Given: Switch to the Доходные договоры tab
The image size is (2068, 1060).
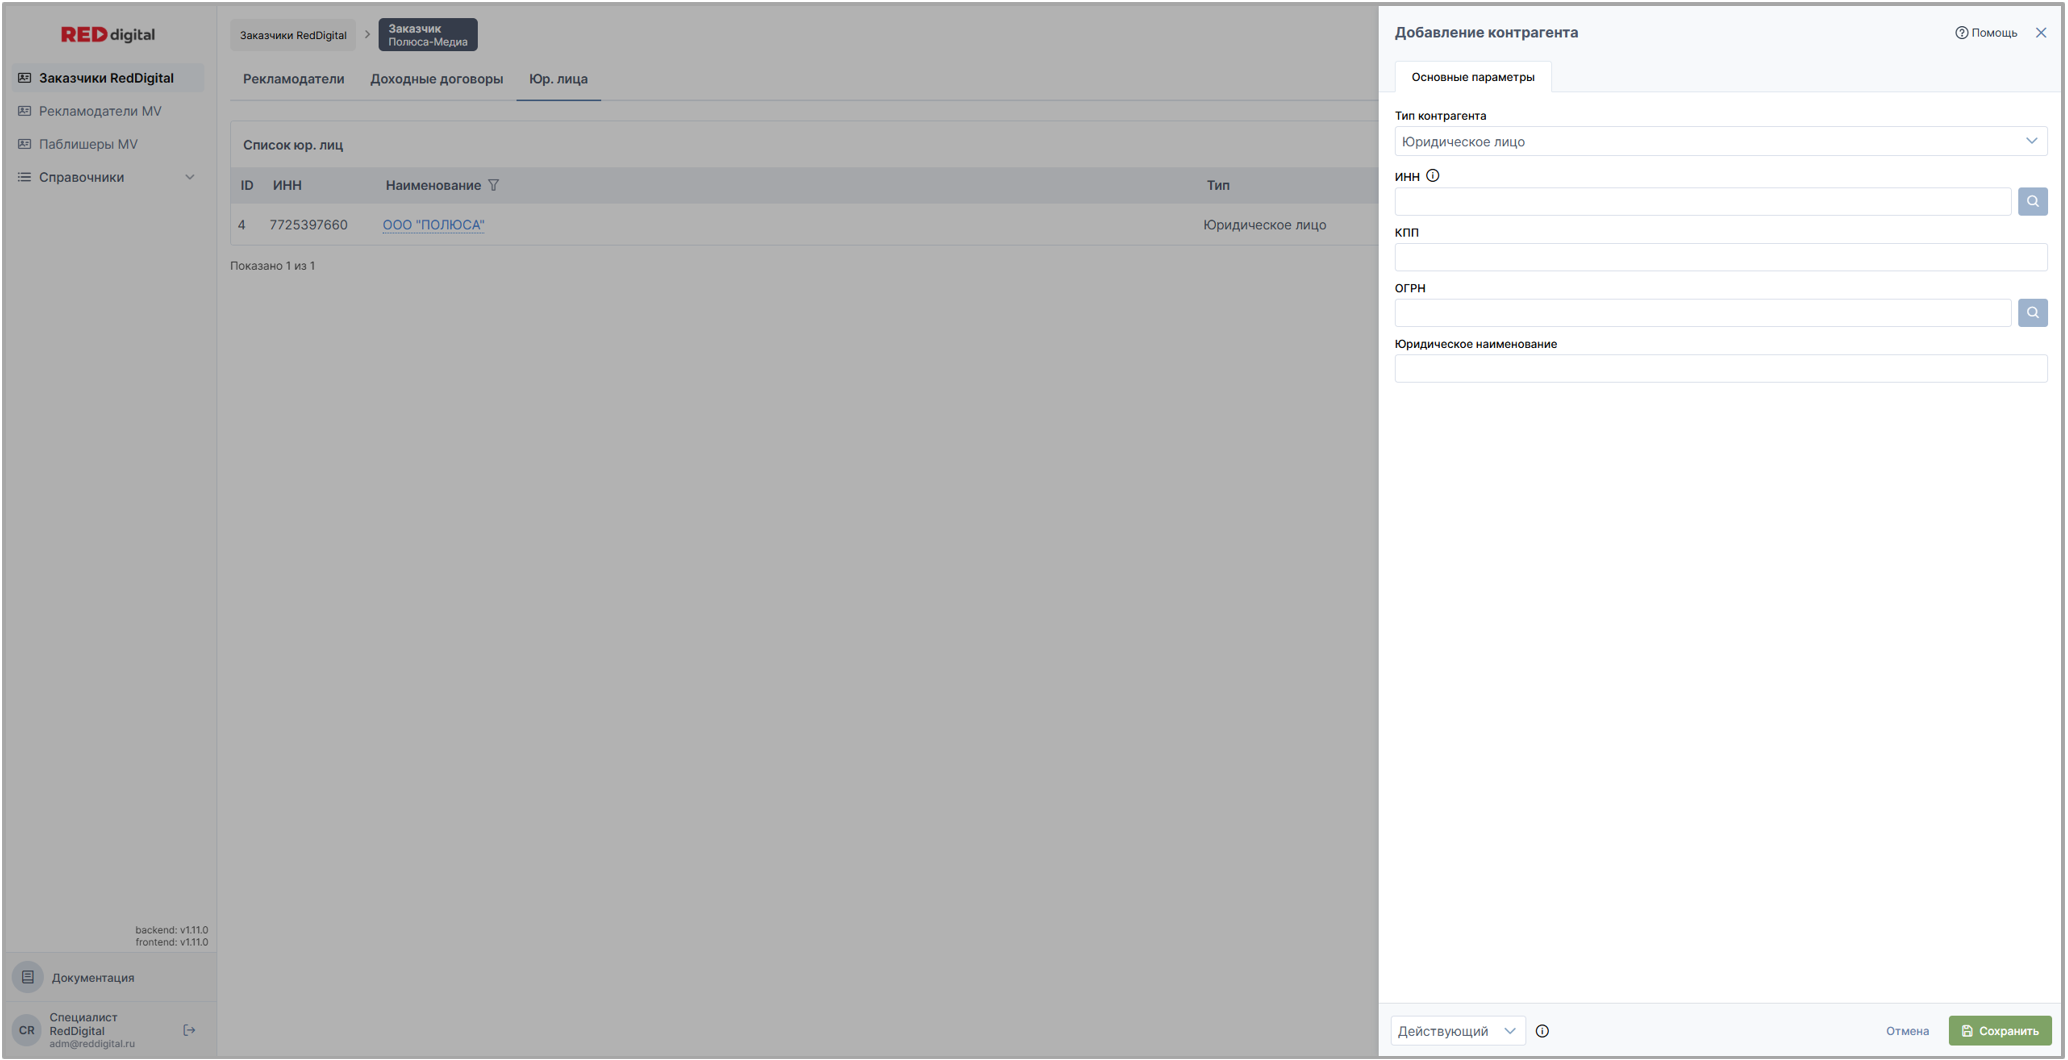Looking at the screenshot, I should tap(436, 79).
